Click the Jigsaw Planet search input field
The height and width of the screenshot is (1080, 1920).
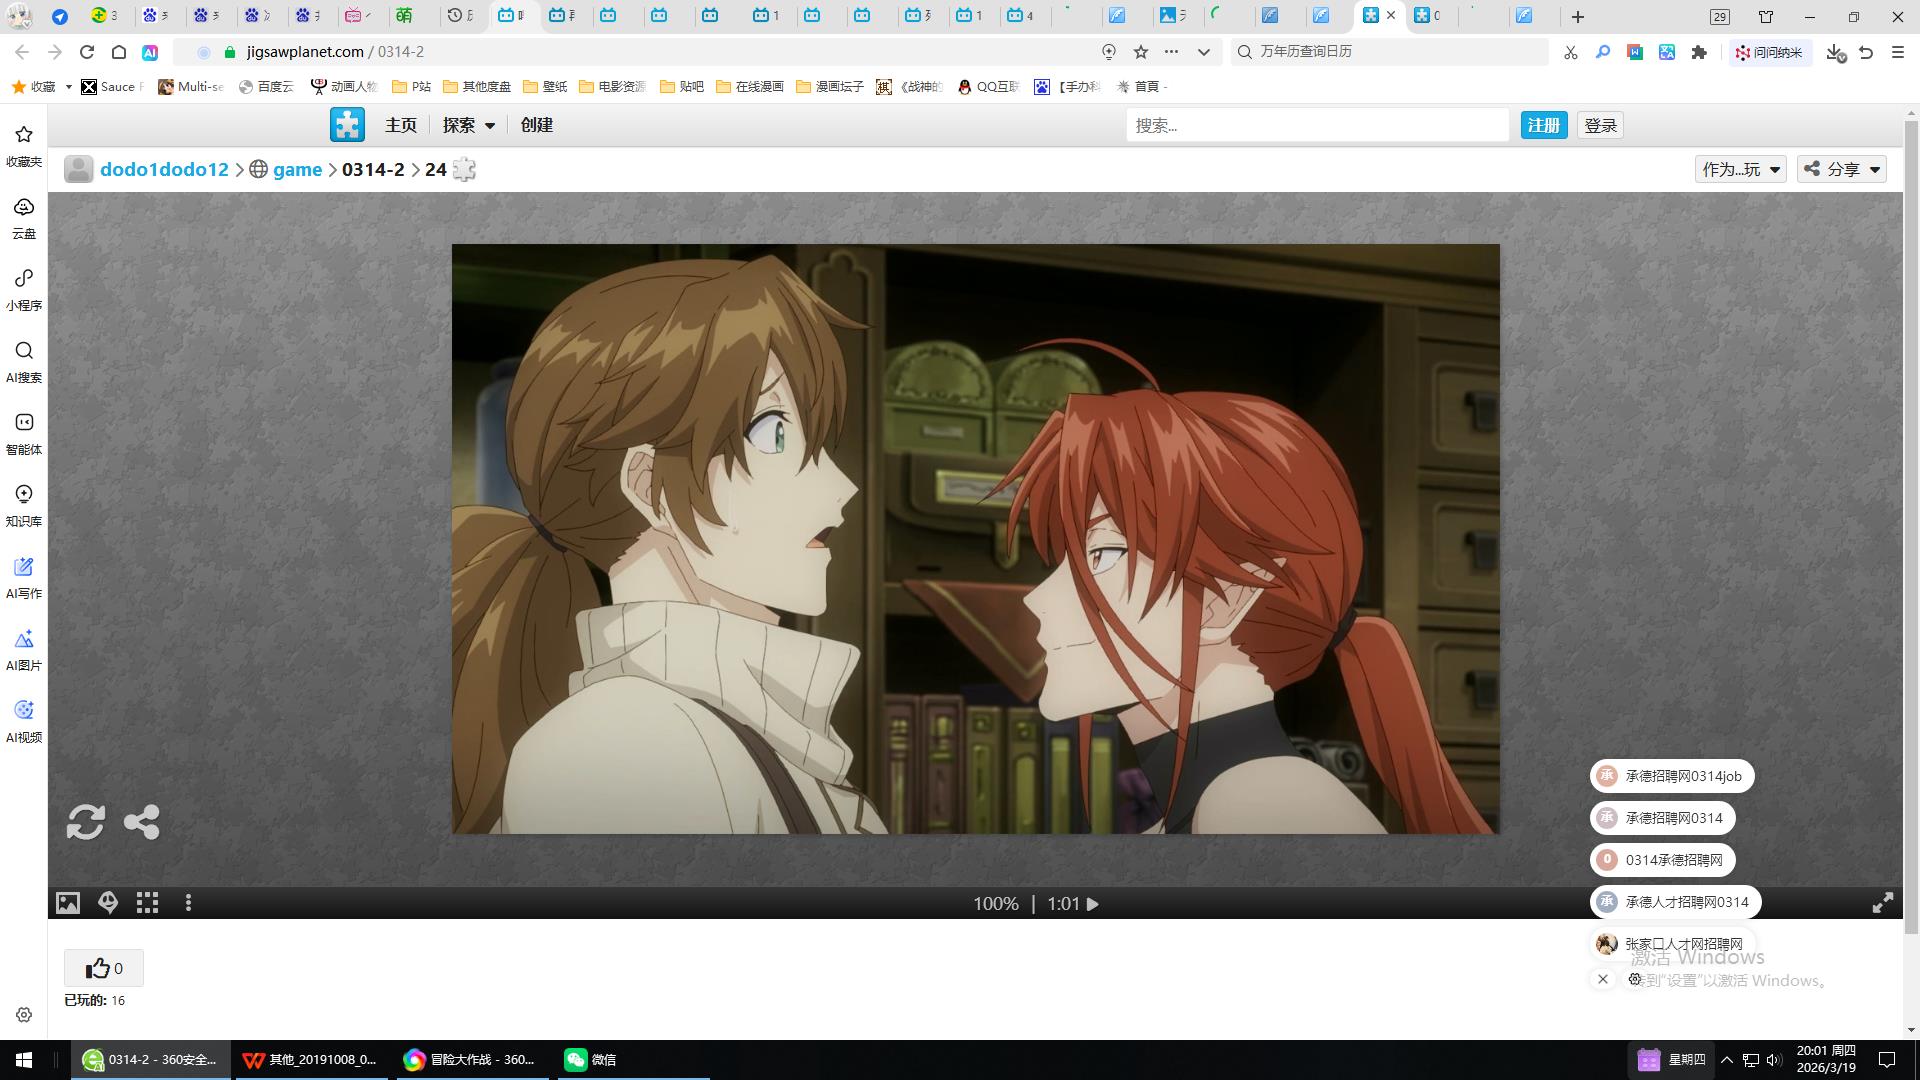click(x=1316, y=125)
